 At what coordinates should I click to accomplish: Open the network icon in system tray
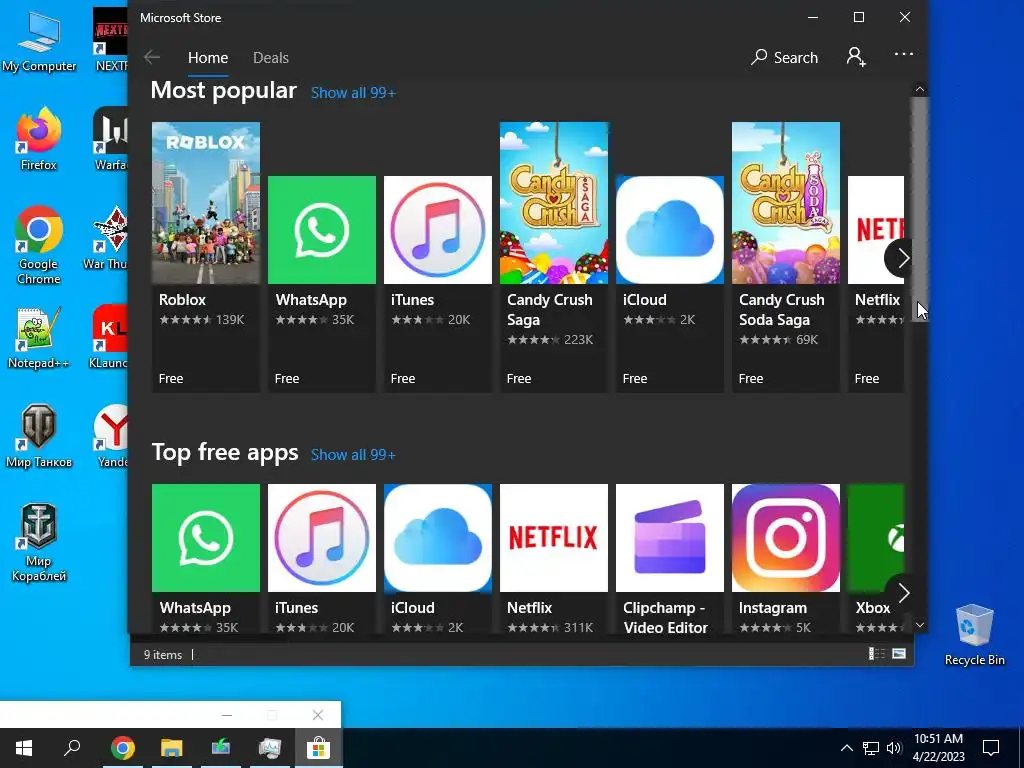tap(871, 748)
